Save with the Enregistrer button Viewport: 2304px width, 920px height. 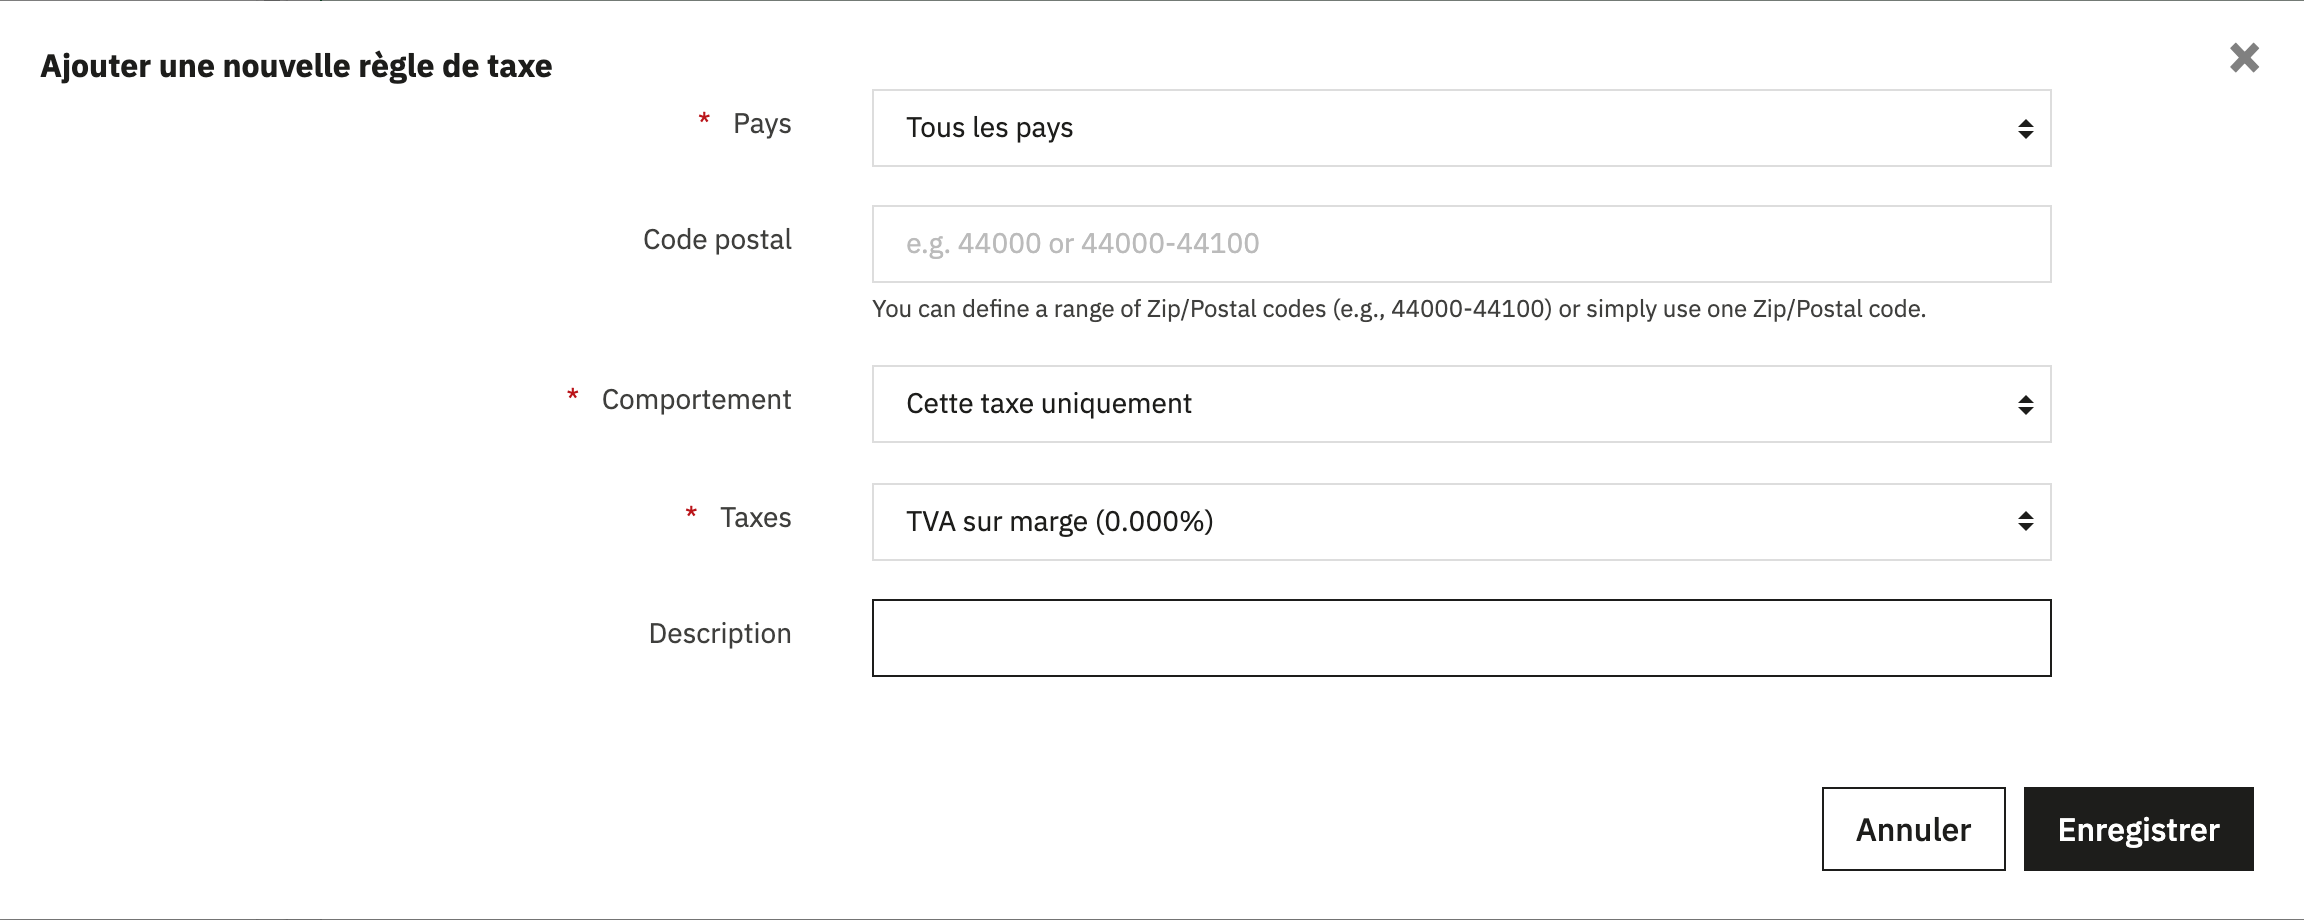pyautogui.click(x=2138, y=829)
